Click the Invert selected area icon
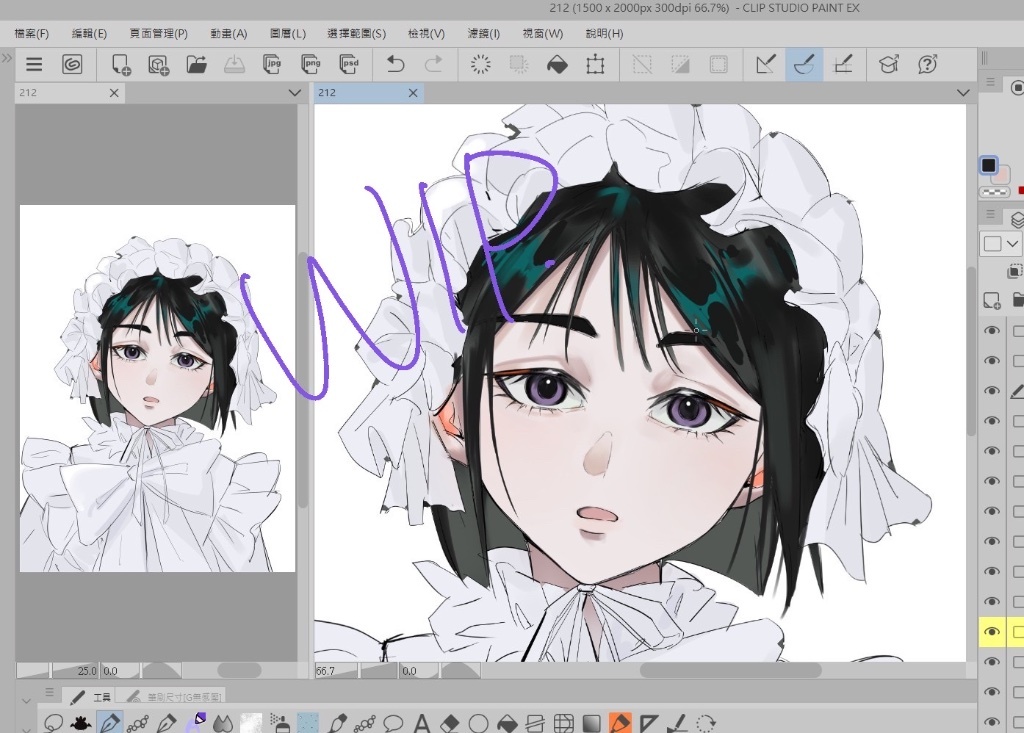The width and height of the screenshot is (1024, 733). 680,64
